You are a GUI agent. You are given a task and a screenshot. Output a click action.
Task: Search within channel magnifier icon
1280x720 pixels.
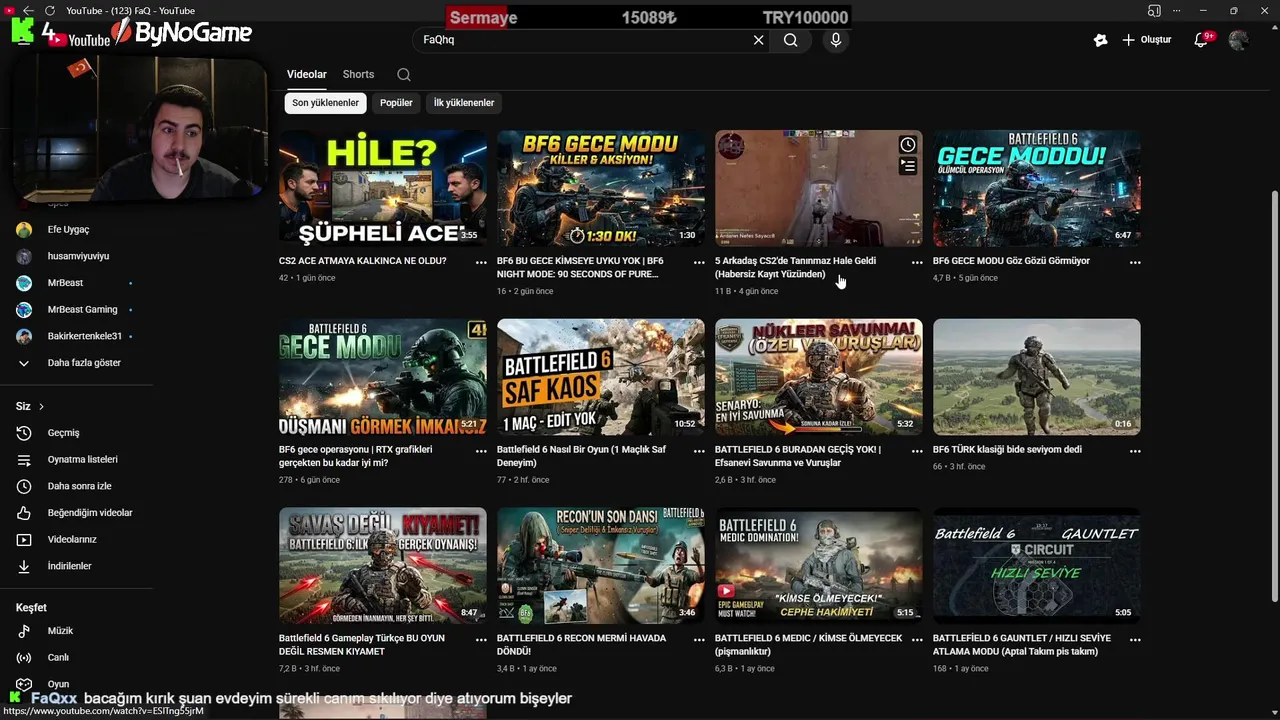coord(403,75)
